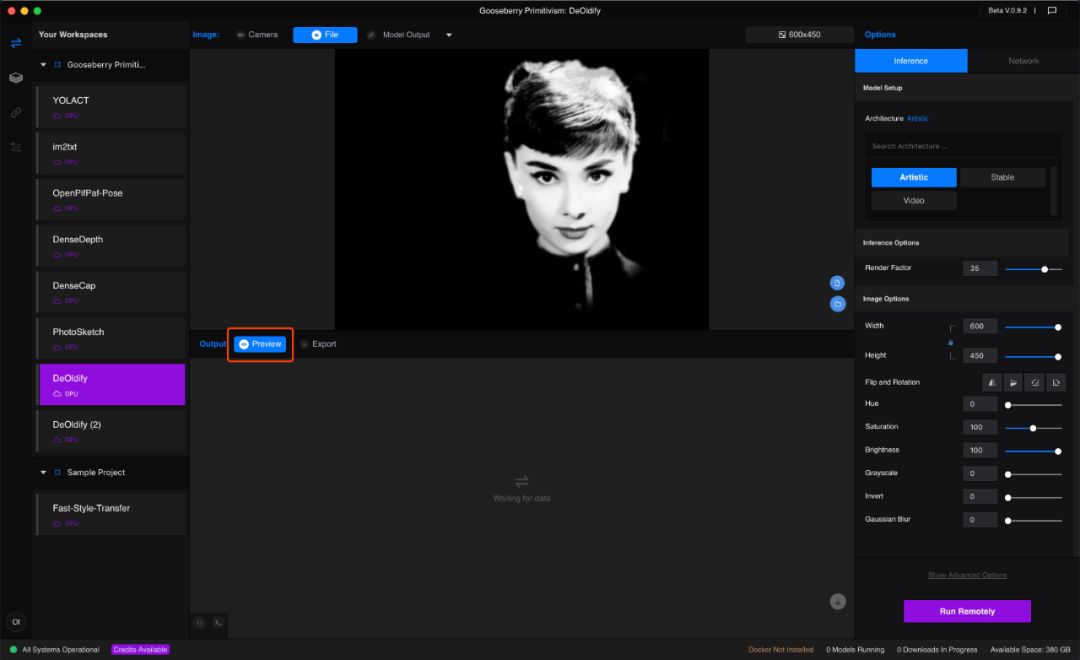Adjust the Saturation slider handle
This screenshot has height=660, width=1080.
(1032, 428)
